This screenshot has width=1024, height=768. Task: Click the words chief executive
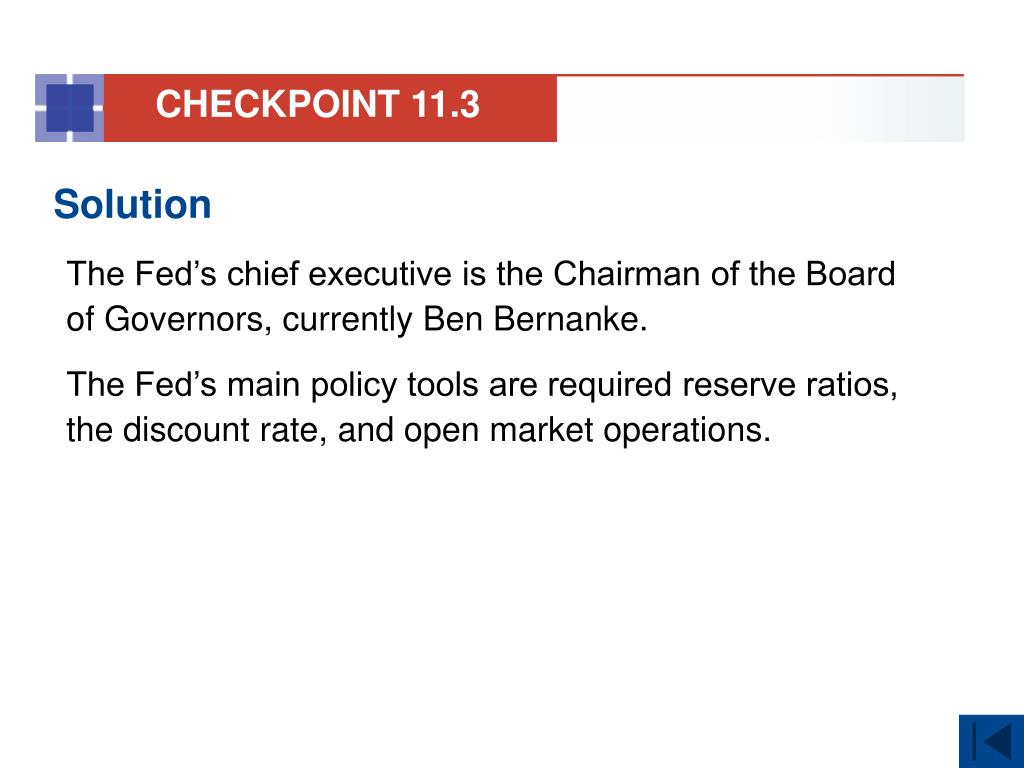(x=339, y=274)
